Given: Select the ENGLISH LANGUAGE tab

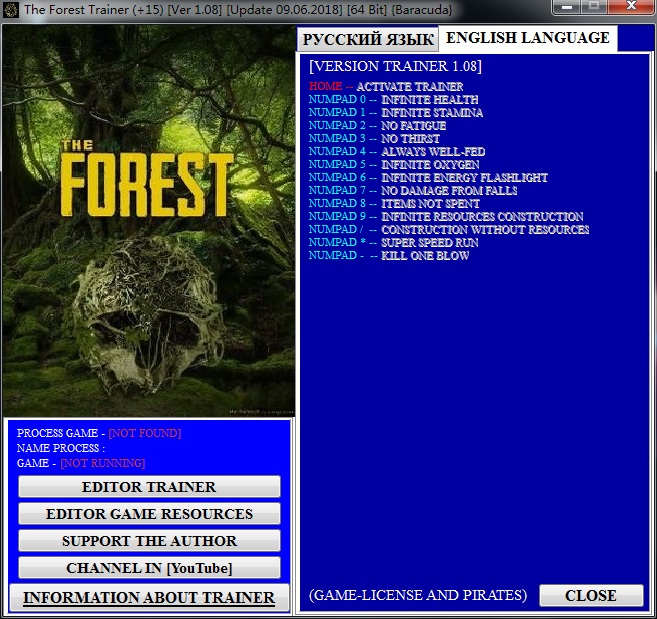Looking at the screenshot, I should pos(527,38).
